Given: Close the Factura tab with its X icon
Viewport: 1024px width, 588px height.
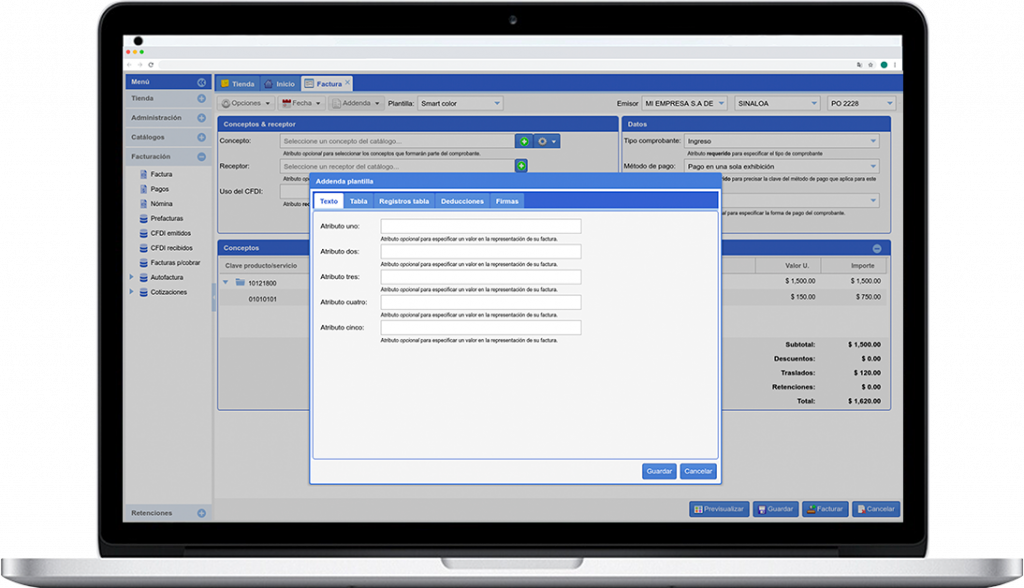Looking at the screenshot, I should click(348, 83).
